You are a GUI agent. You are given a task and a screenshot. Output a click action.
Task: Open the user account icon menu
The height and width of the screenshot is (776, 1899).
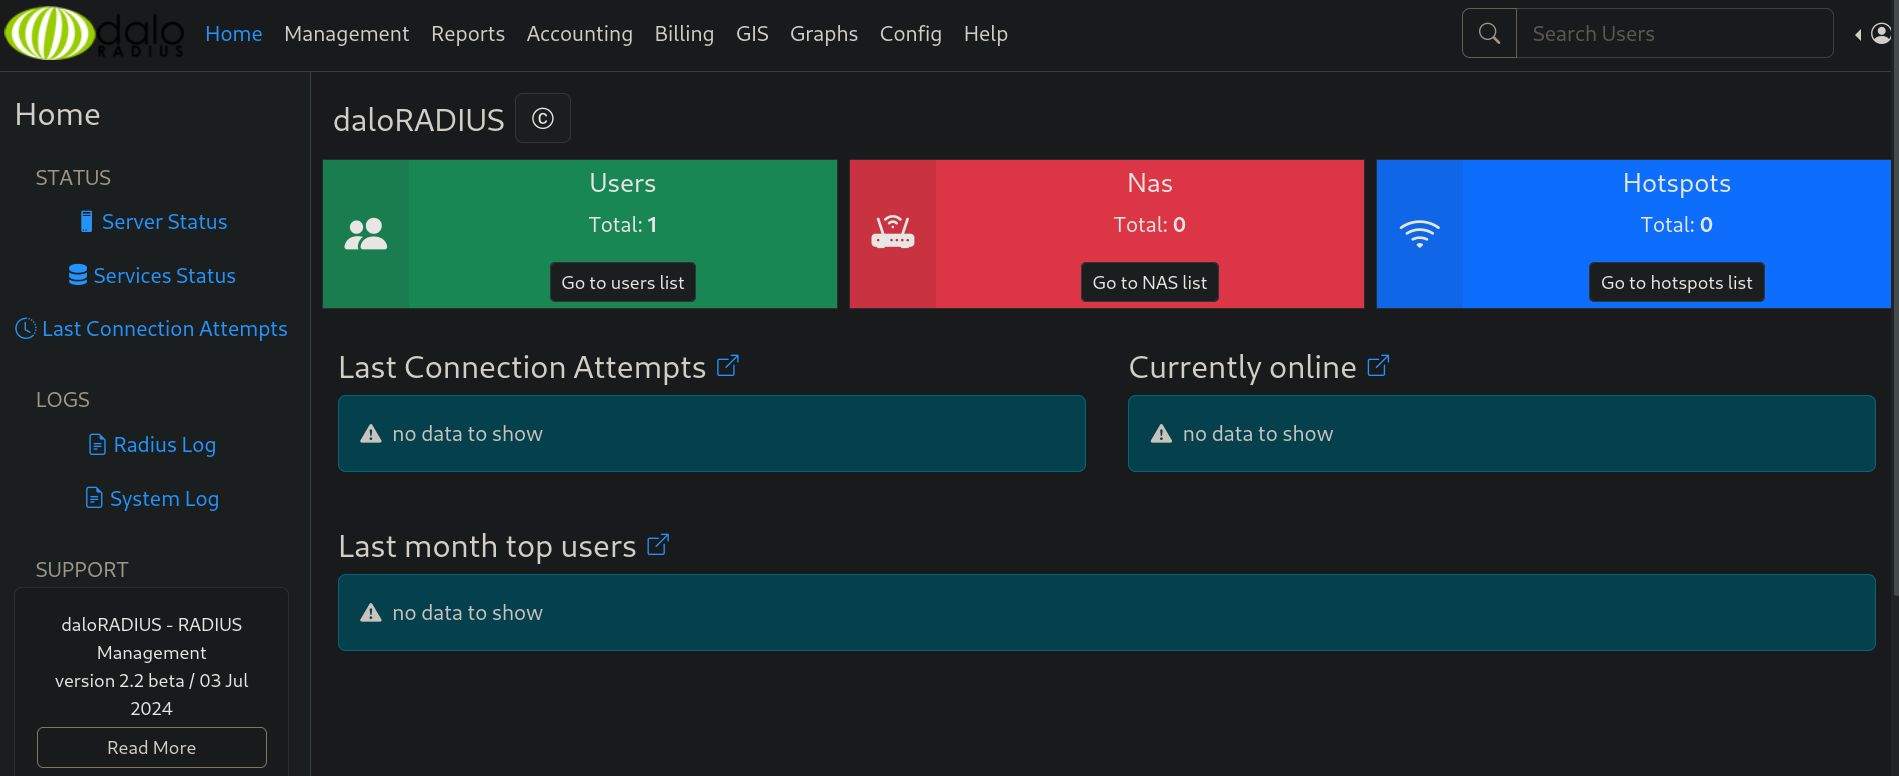[1880, 34]
